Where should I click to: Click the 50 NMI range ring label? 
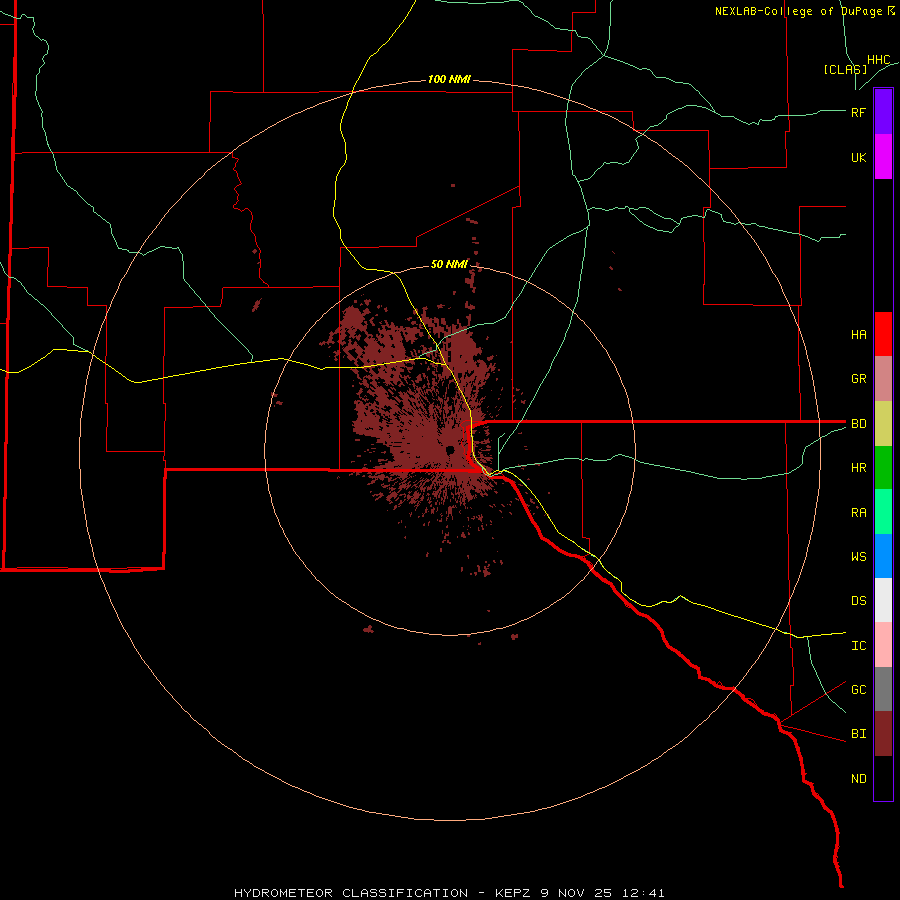449,264
